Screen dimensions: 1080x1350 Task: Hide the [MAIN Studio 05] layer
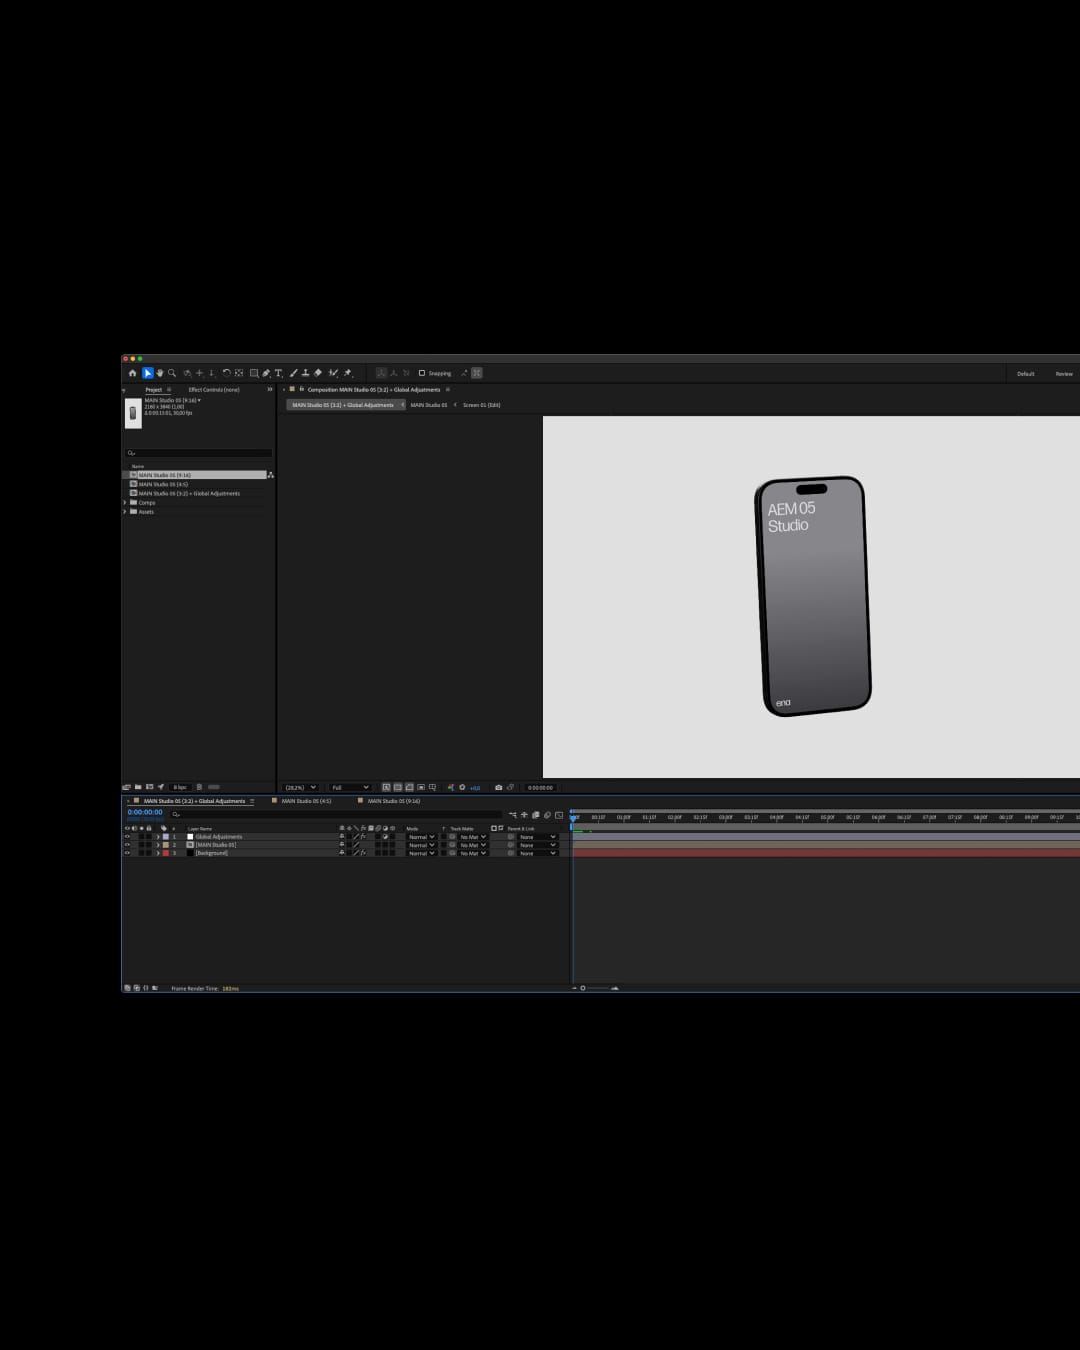click(x=127, y=845)
